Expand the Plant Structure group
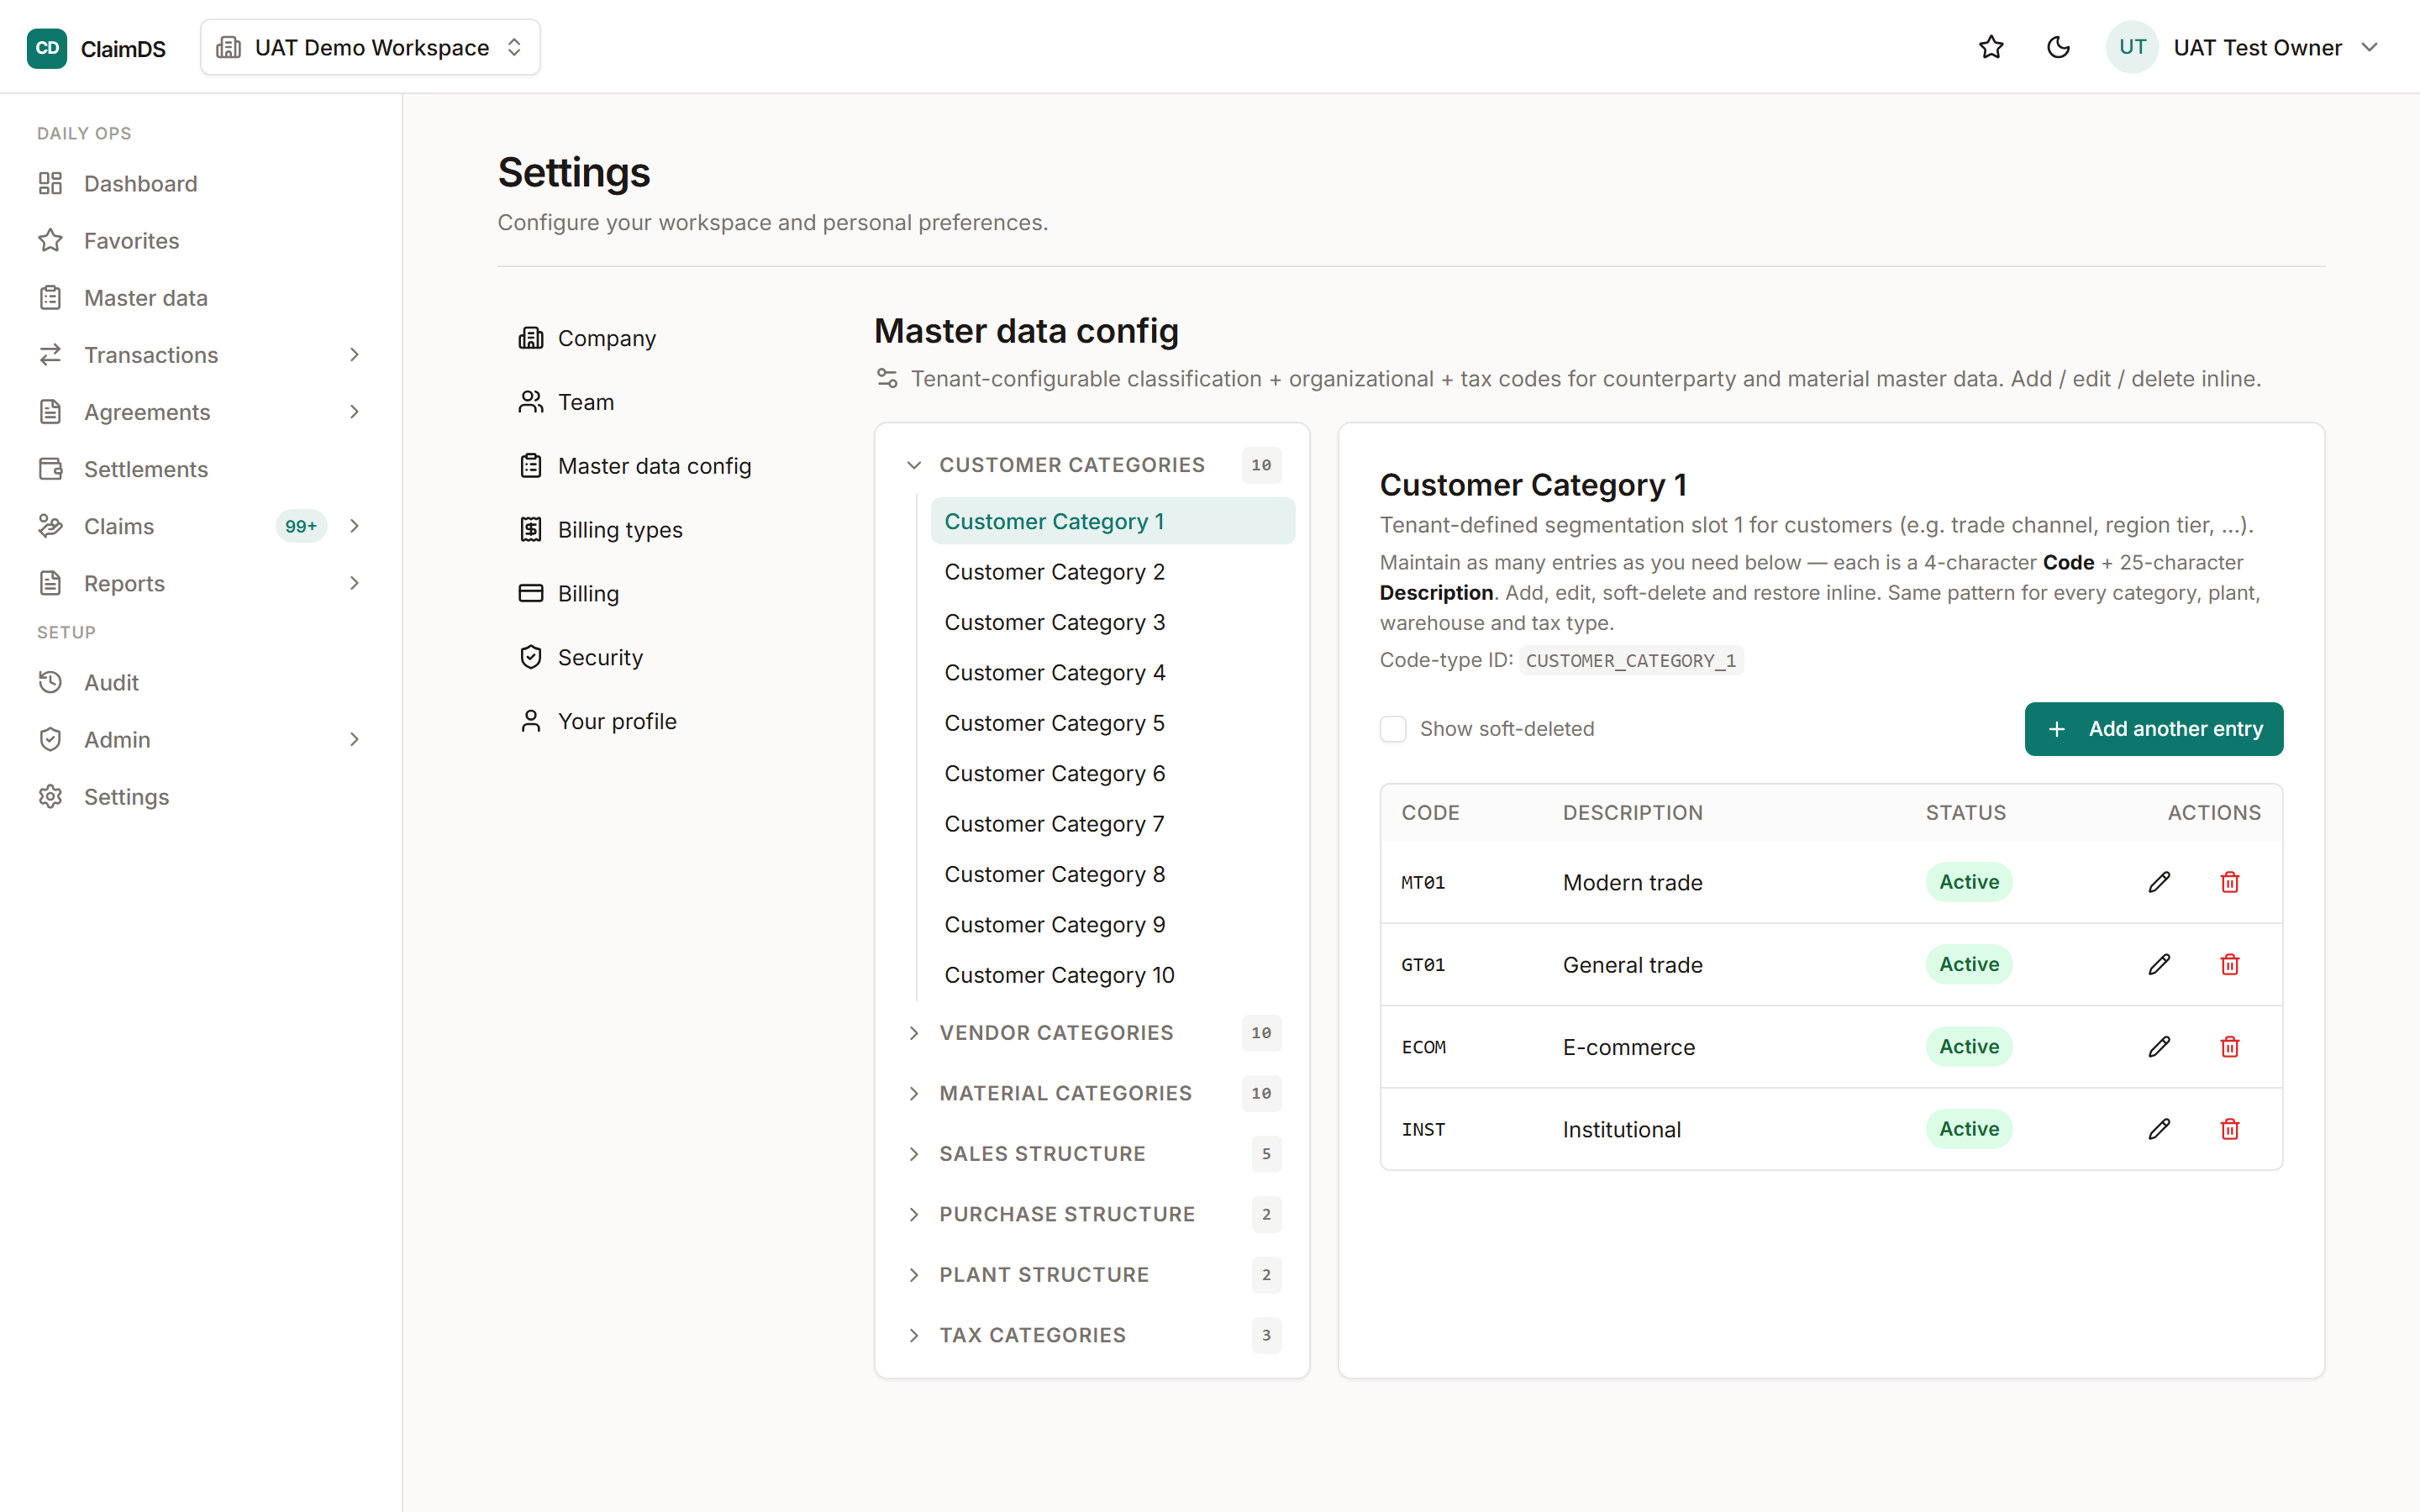This screenshot has width=2420, height=1512. tap(1092, 1275)
